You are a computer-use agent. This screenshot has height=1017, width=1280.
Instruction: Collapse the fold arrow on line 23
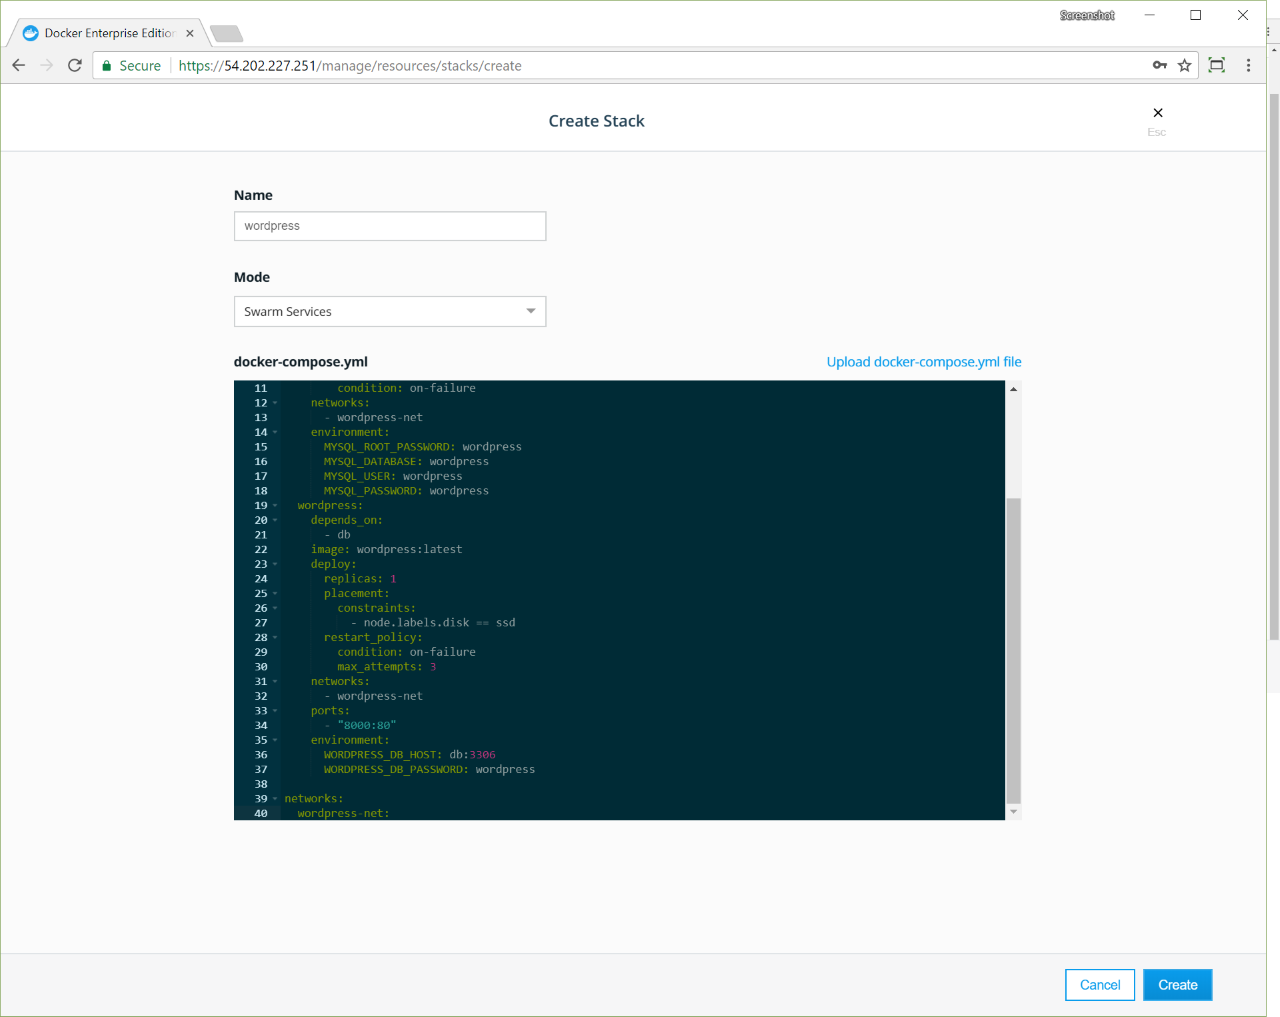click(275, 564)
